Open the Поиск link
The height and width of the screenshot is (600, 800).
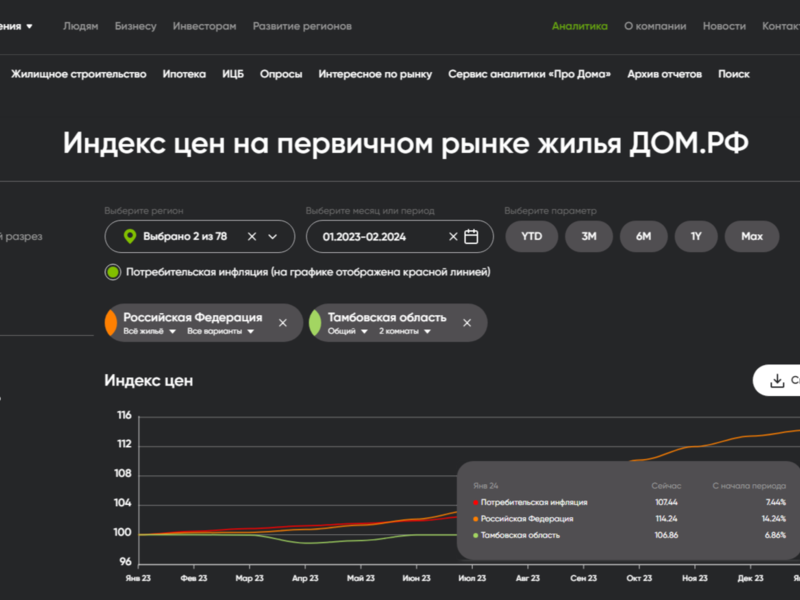pos(734,74)
